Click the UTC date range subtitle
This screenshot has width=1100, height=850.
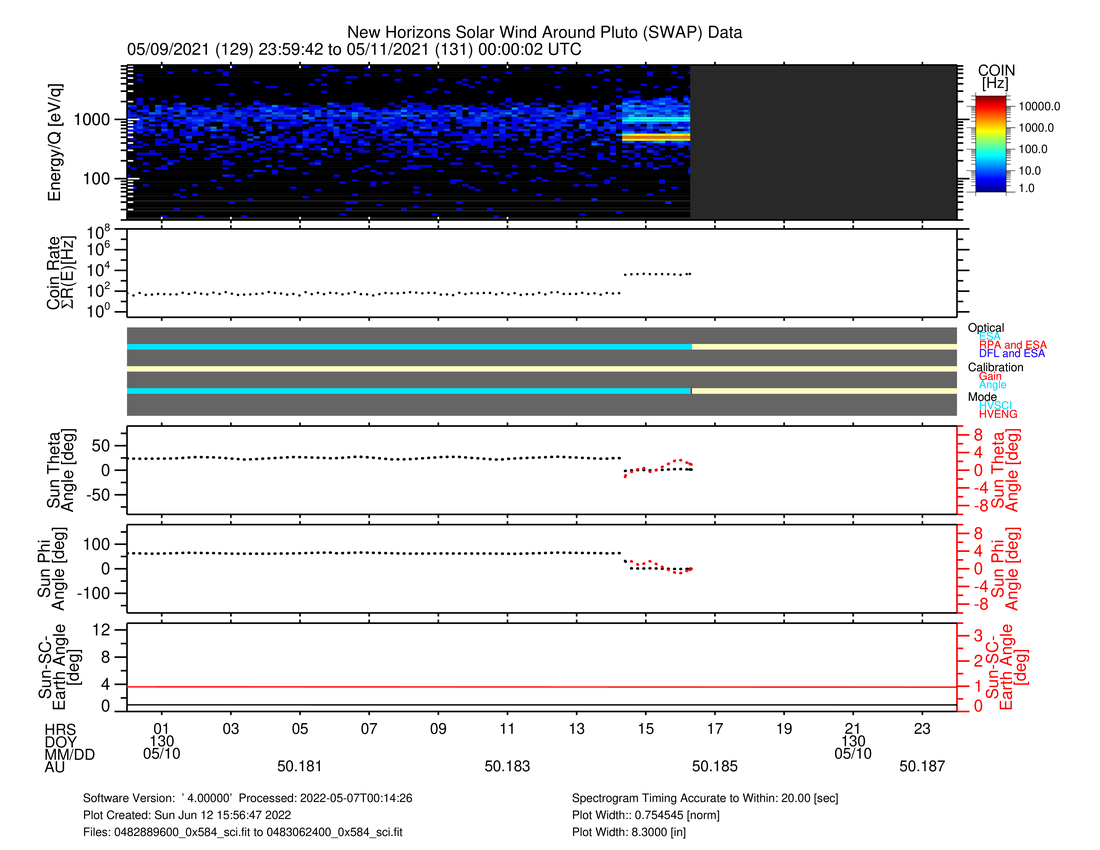(x=355, y=50)
